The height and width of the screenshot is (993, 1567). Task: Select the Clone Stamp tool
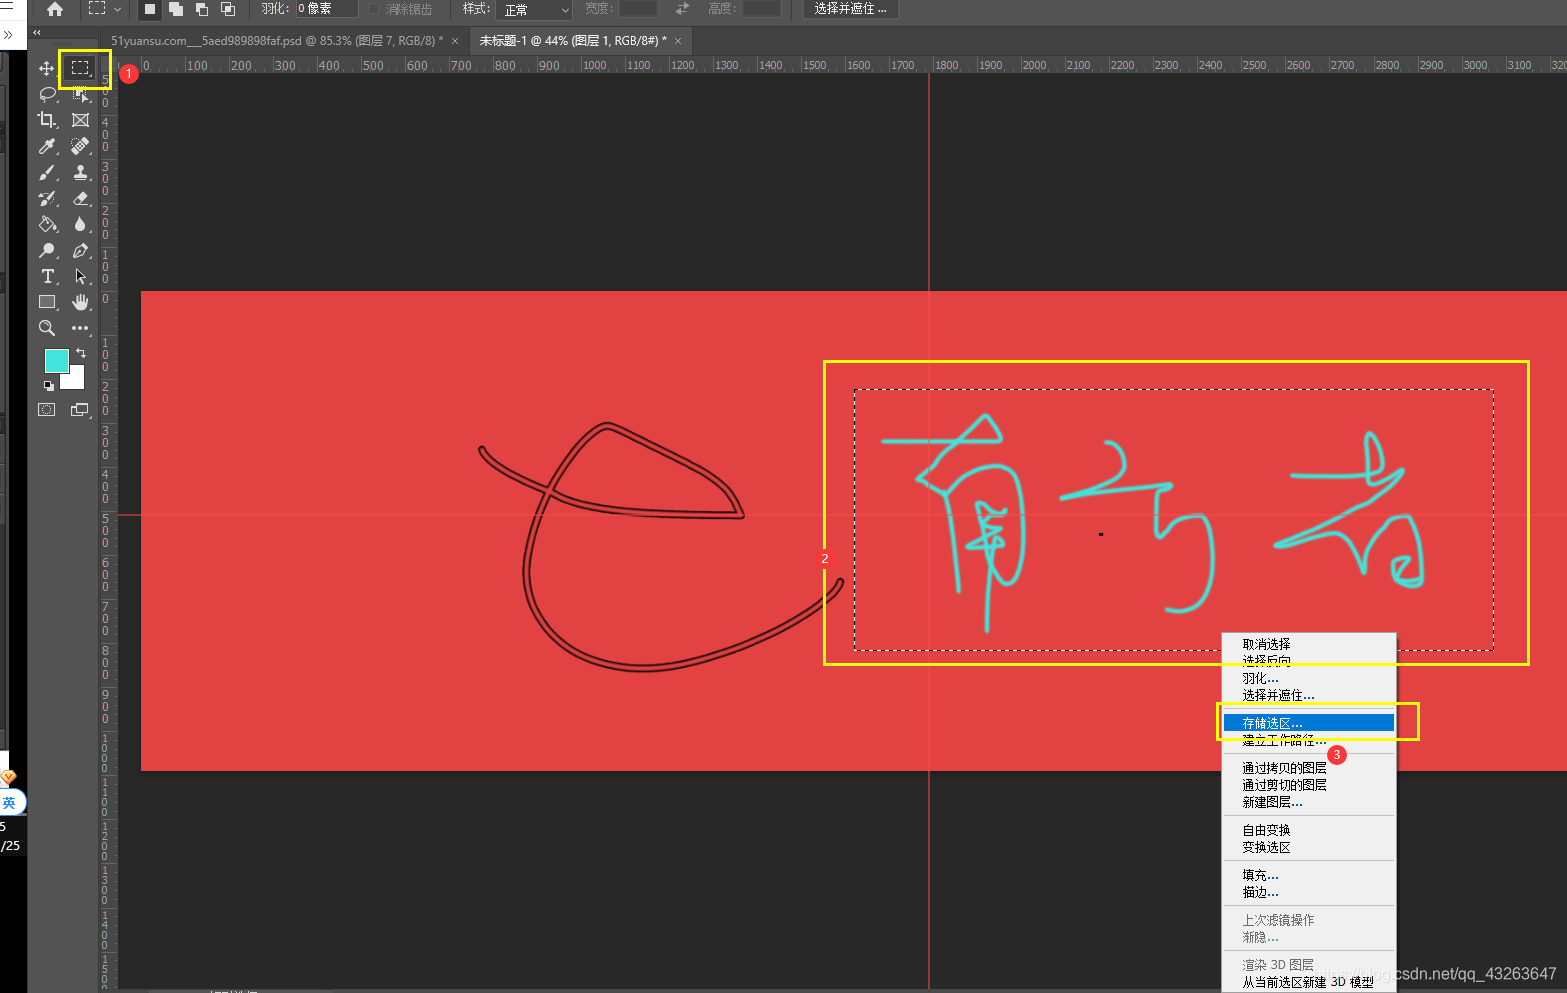coord(80,172)
